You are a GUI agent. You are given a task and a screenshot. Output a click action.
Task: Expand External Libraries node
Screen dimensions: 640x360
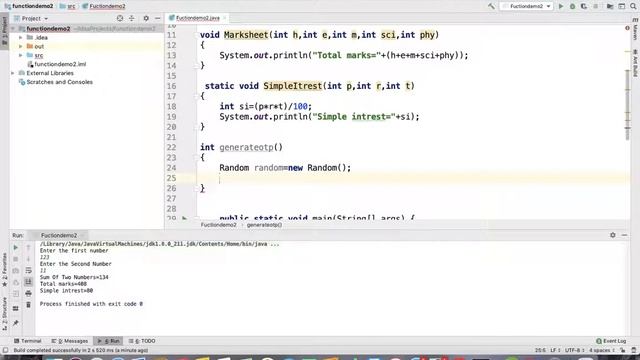coord(13,73)
